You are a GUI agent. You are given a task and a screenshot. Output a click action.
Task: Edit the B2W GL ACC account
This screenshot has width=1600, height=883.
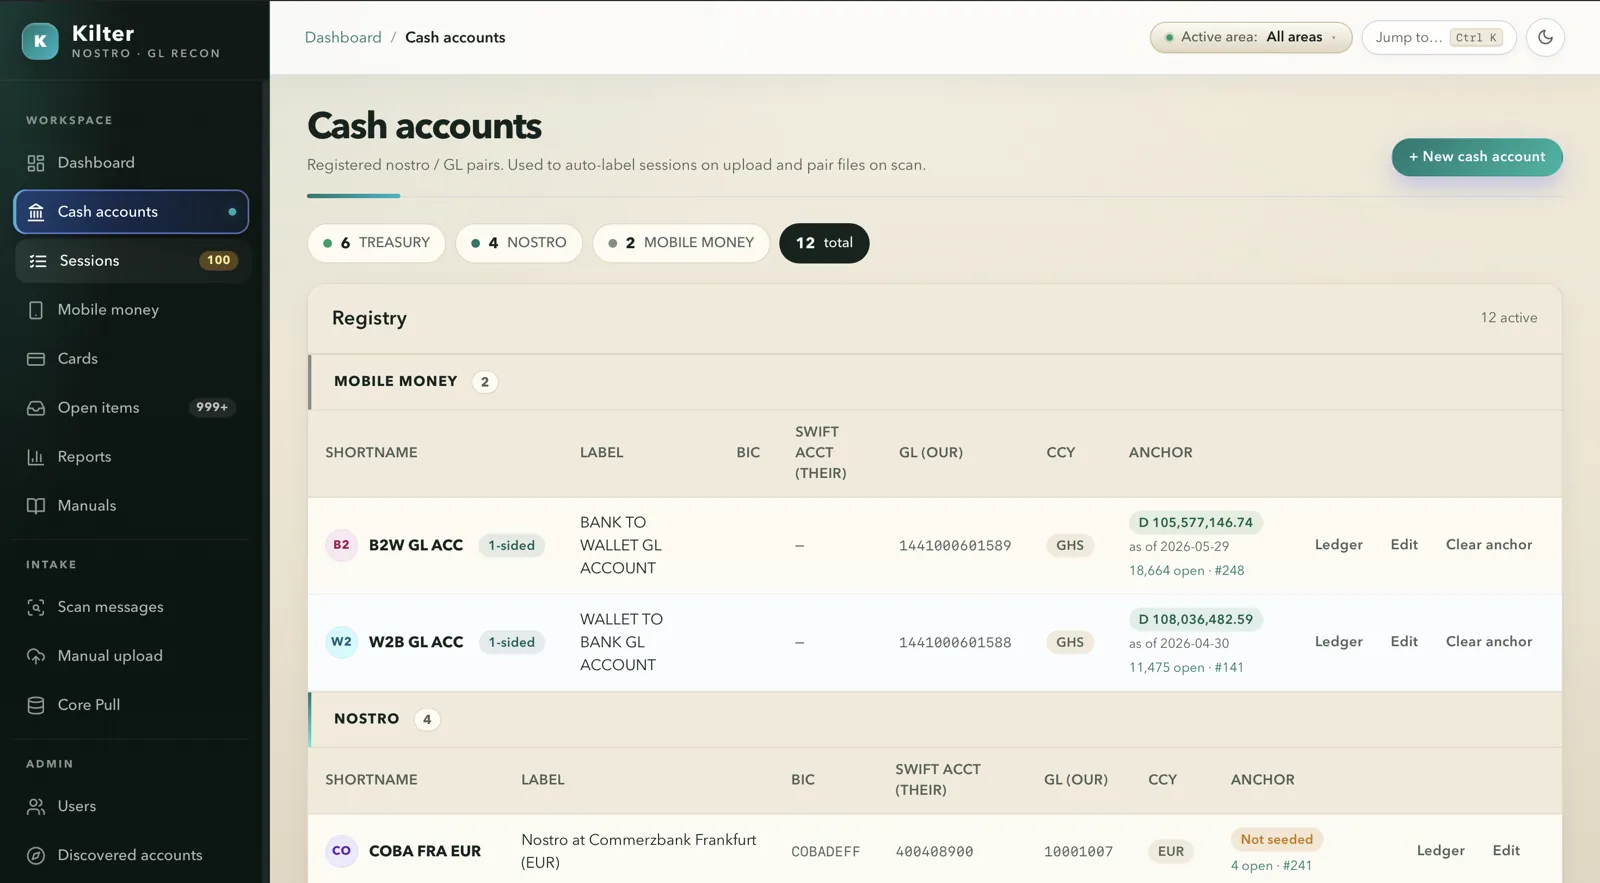point(1404,545)
